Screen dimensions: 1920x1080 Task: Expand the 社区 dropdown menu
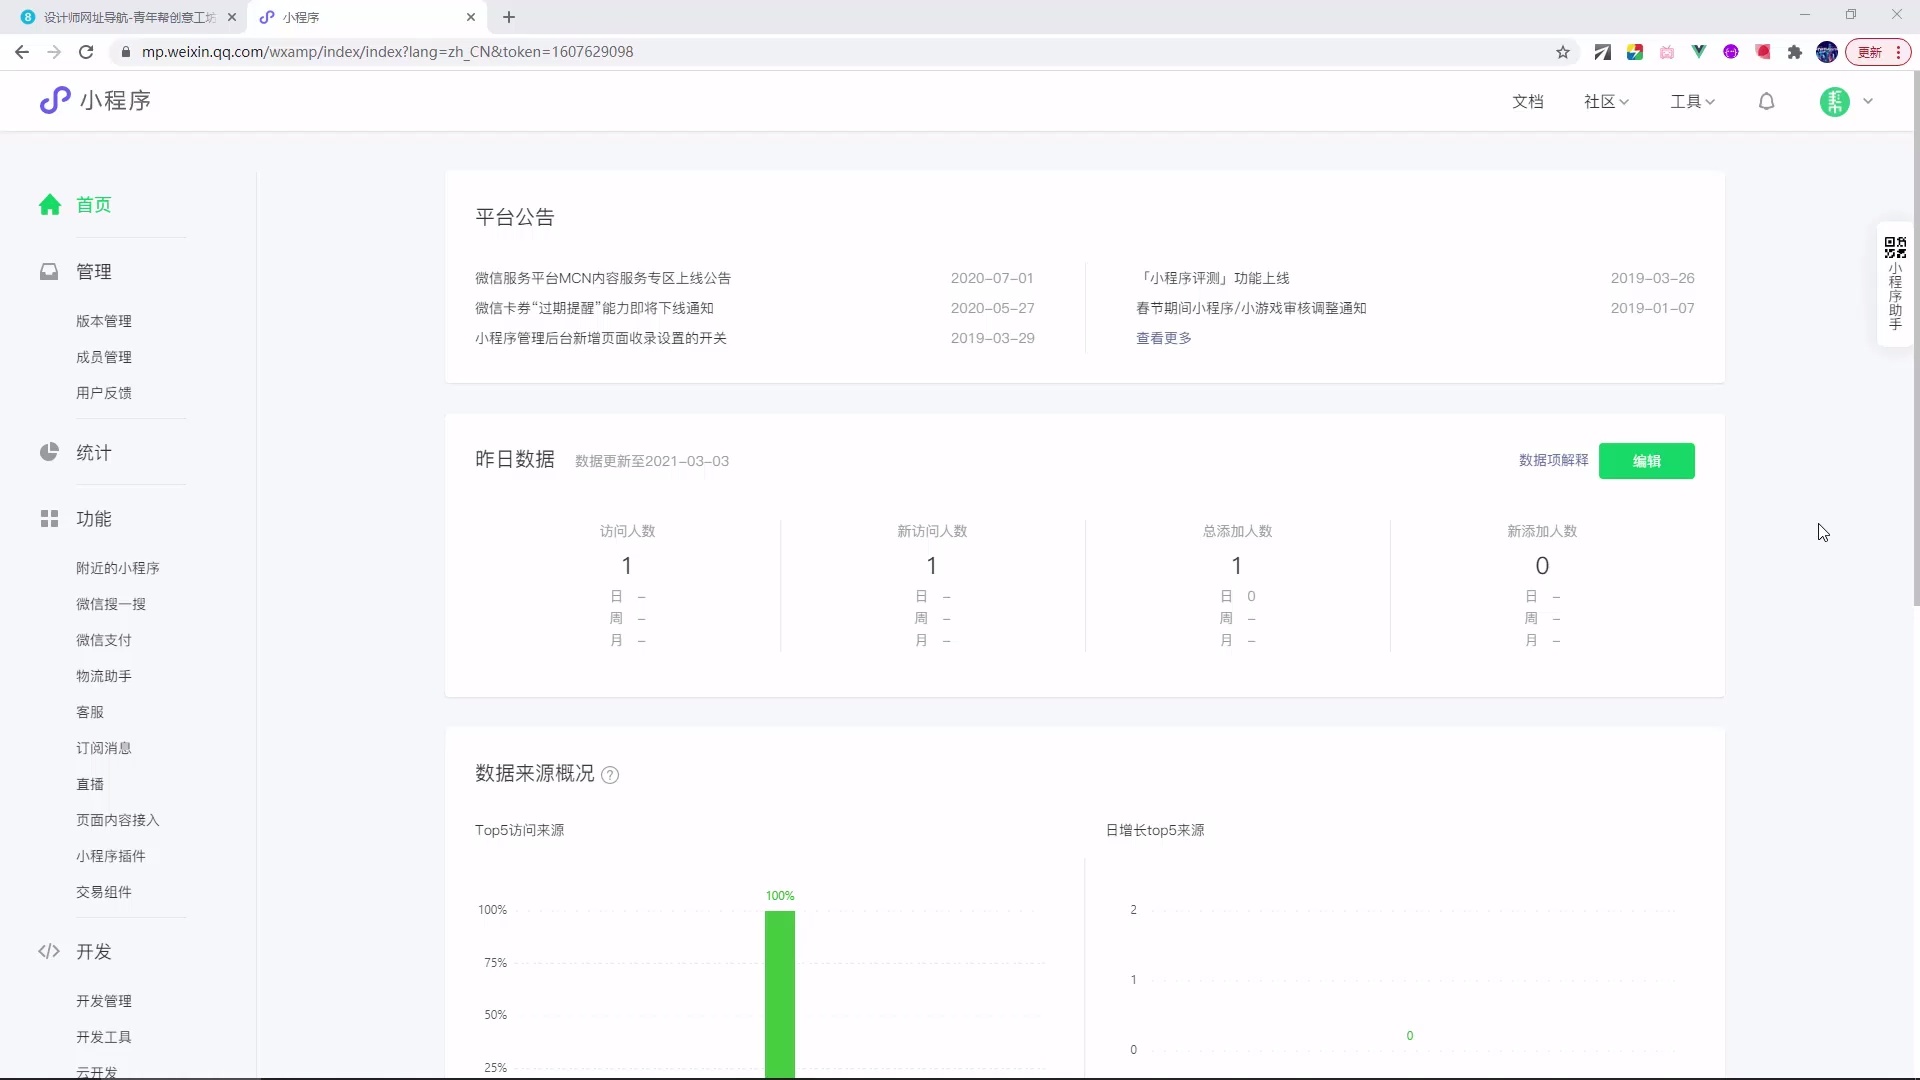click(1606, 101)
